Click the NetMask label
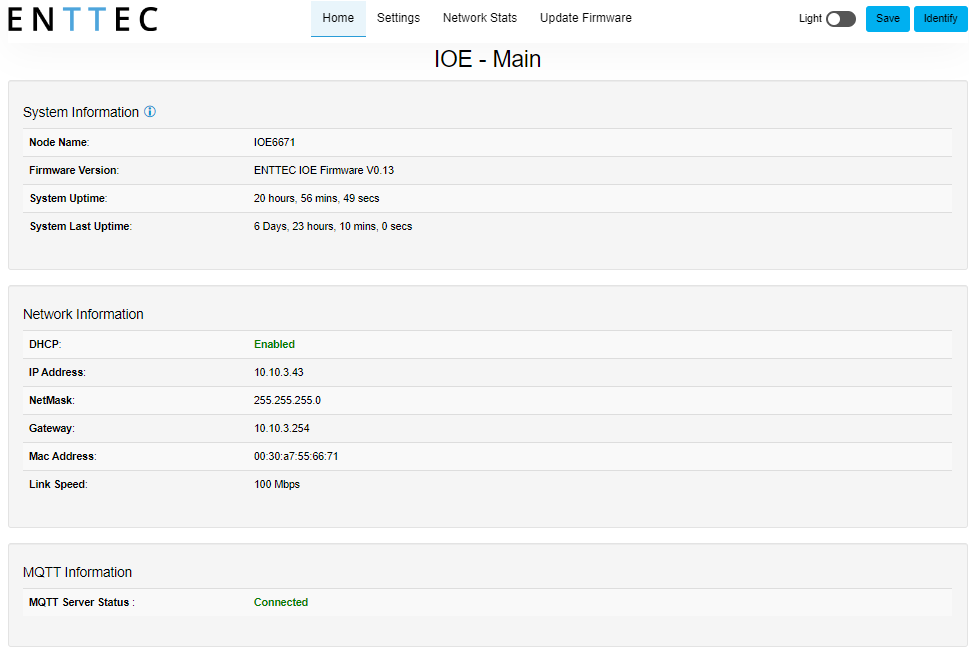969x653 pixels. [52, 400]
